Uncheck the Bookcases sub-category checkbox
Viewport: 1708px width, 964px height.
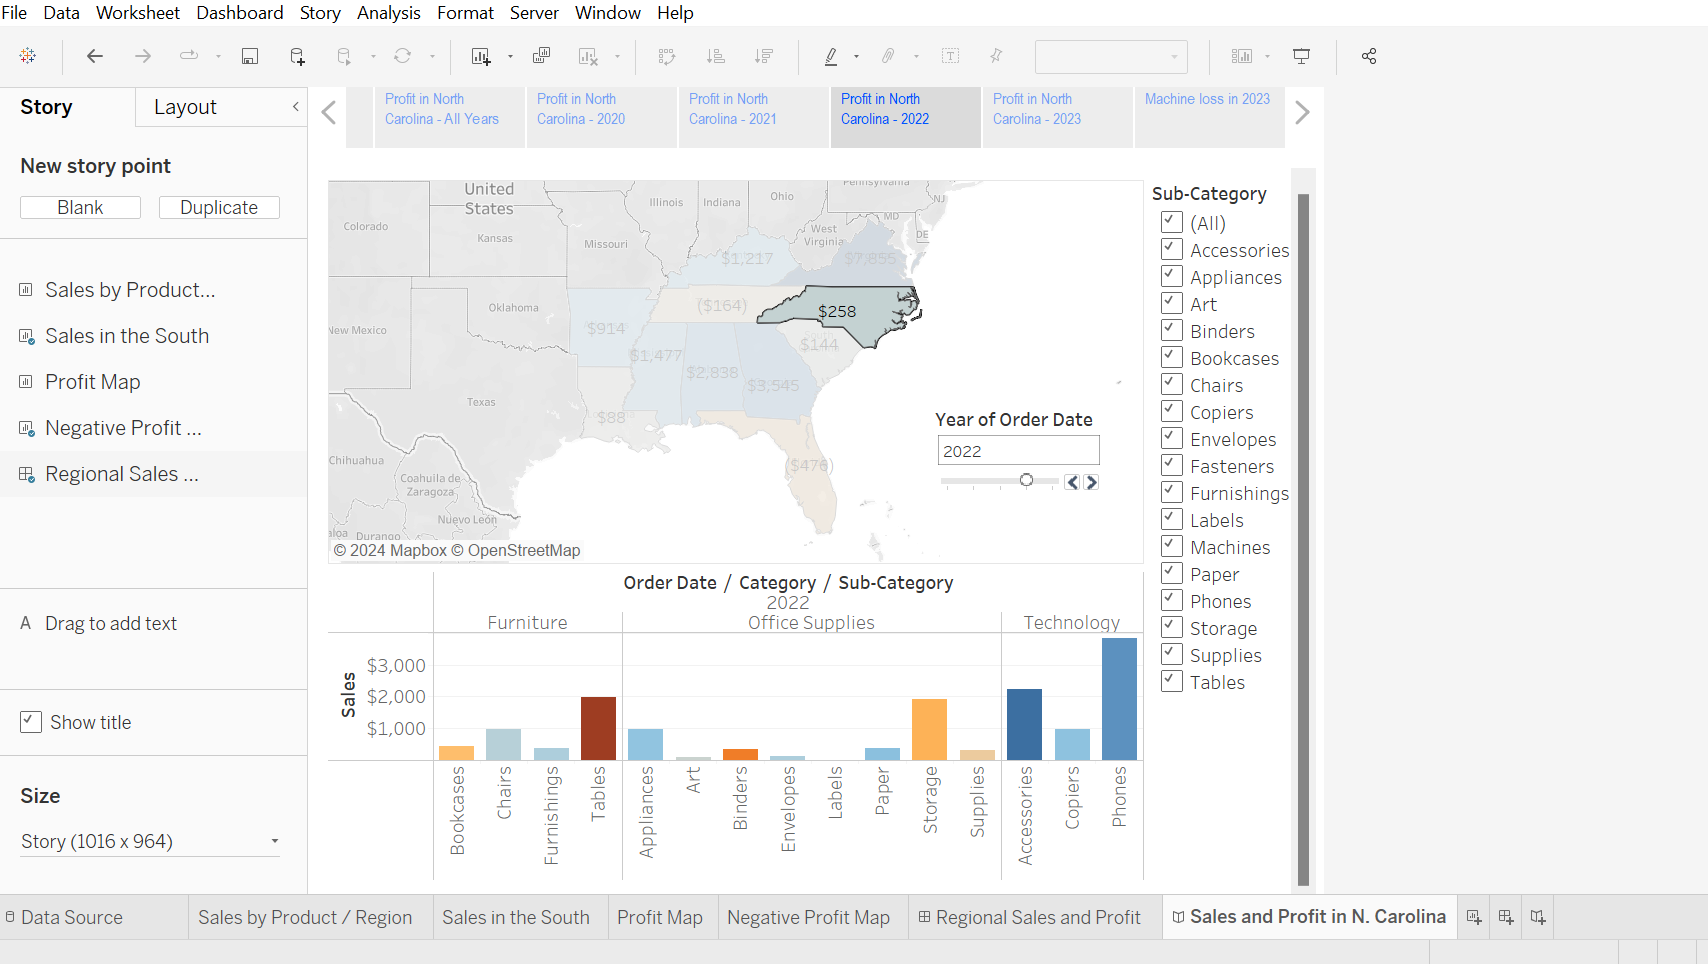1172,358
